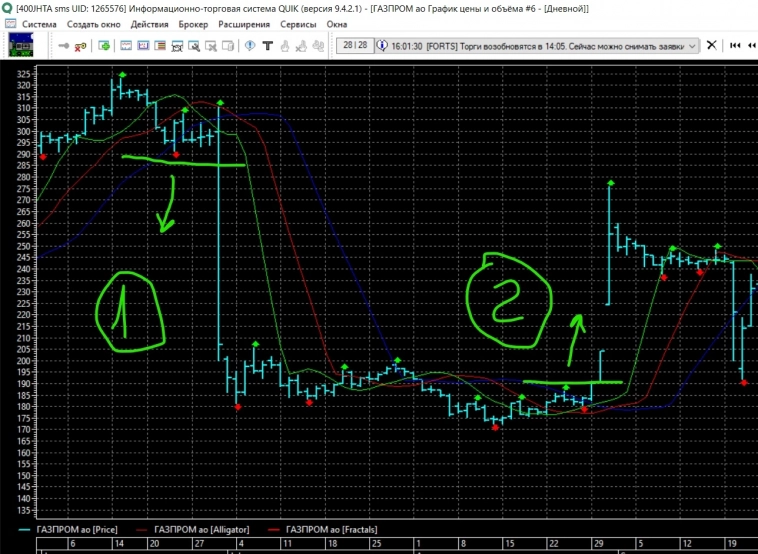This screenshot has height=554, width=758.
Task: Click the disconnect key icon with red cross
Action: point(82,46)
